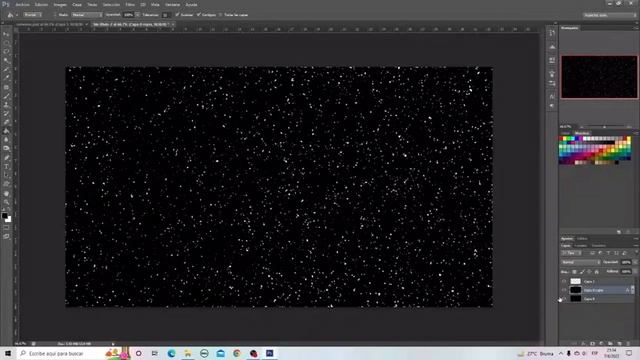This screenshot has height=360, width=640.
Task: Open the Archivo menu
Action: click(22, 5)
